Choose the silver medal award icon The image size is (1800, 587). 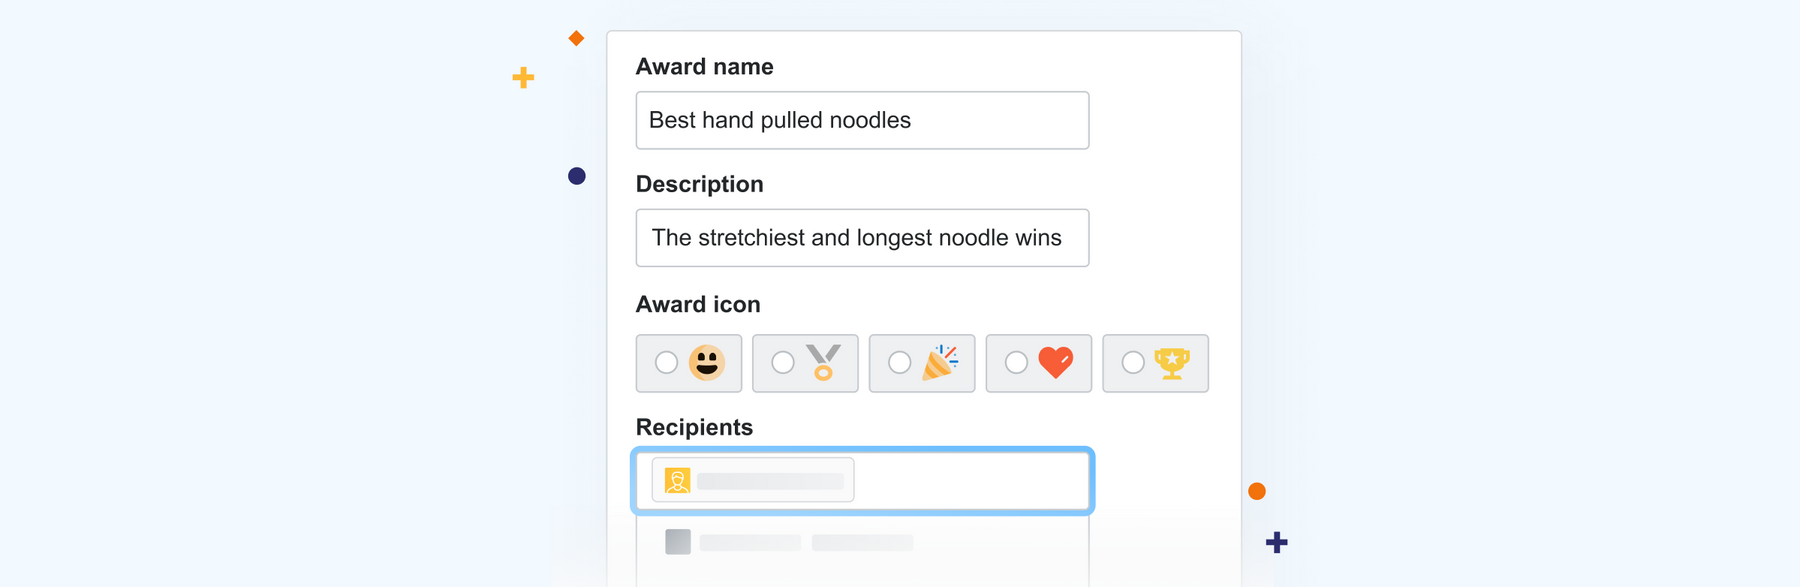tap(823, 363)
